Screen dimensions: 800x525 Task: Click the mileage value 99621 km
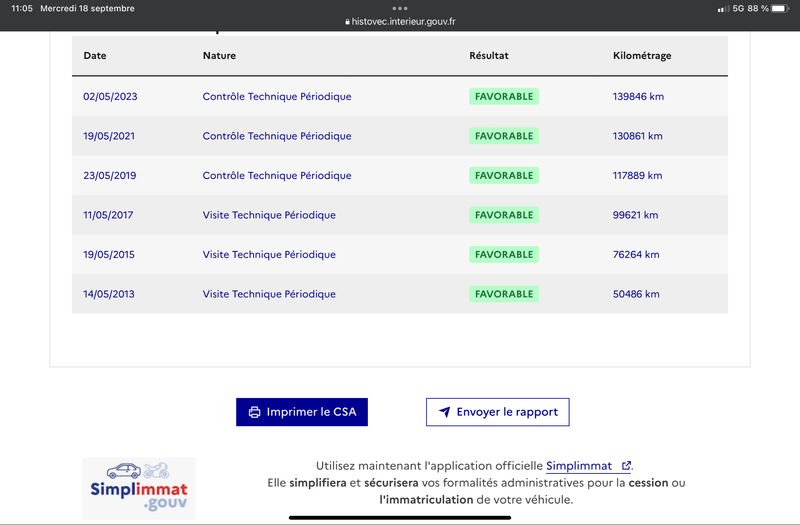(x=636, y=215)
